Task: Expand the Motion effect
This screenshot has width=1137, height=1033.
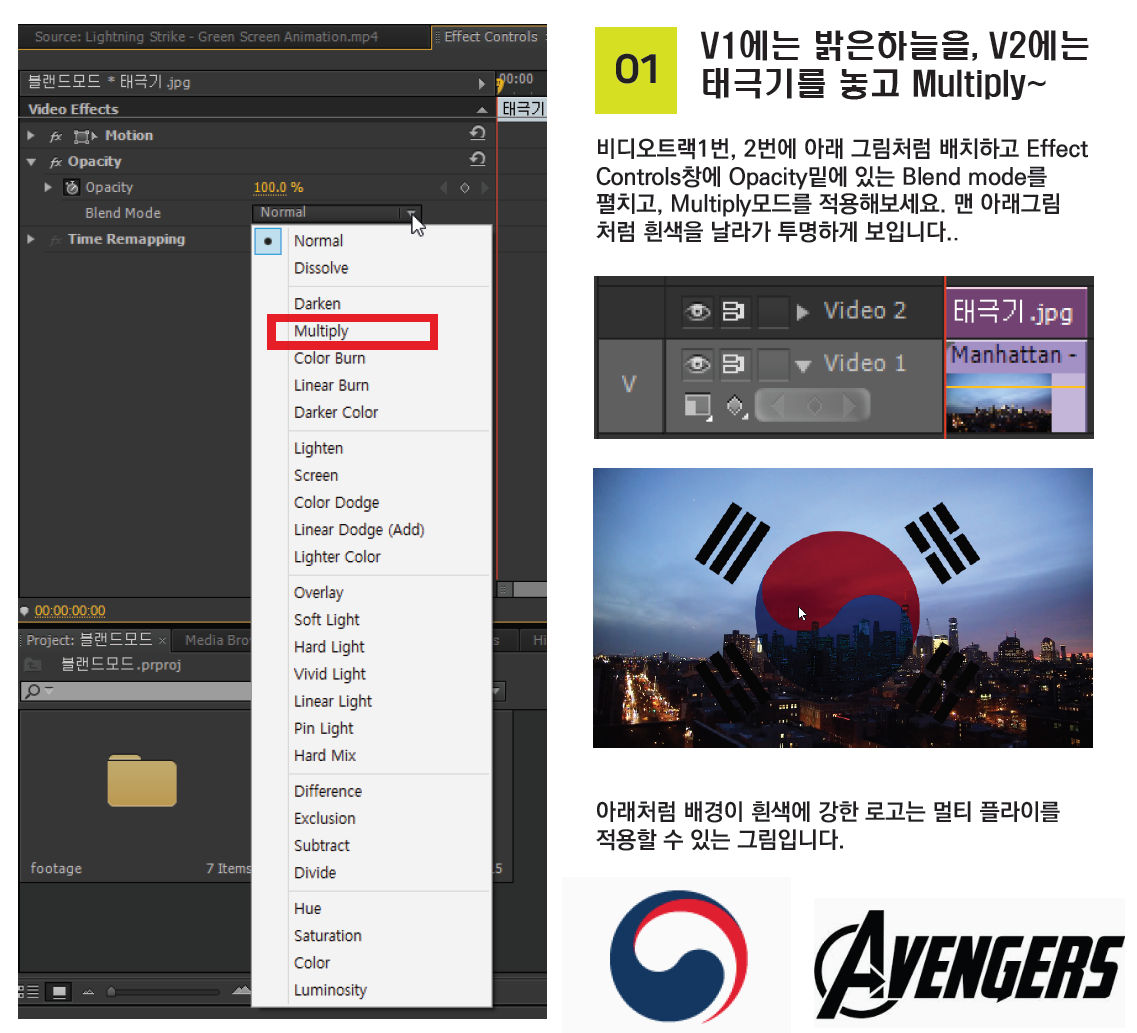Action: pyautogui.click(x=30, y=135)
